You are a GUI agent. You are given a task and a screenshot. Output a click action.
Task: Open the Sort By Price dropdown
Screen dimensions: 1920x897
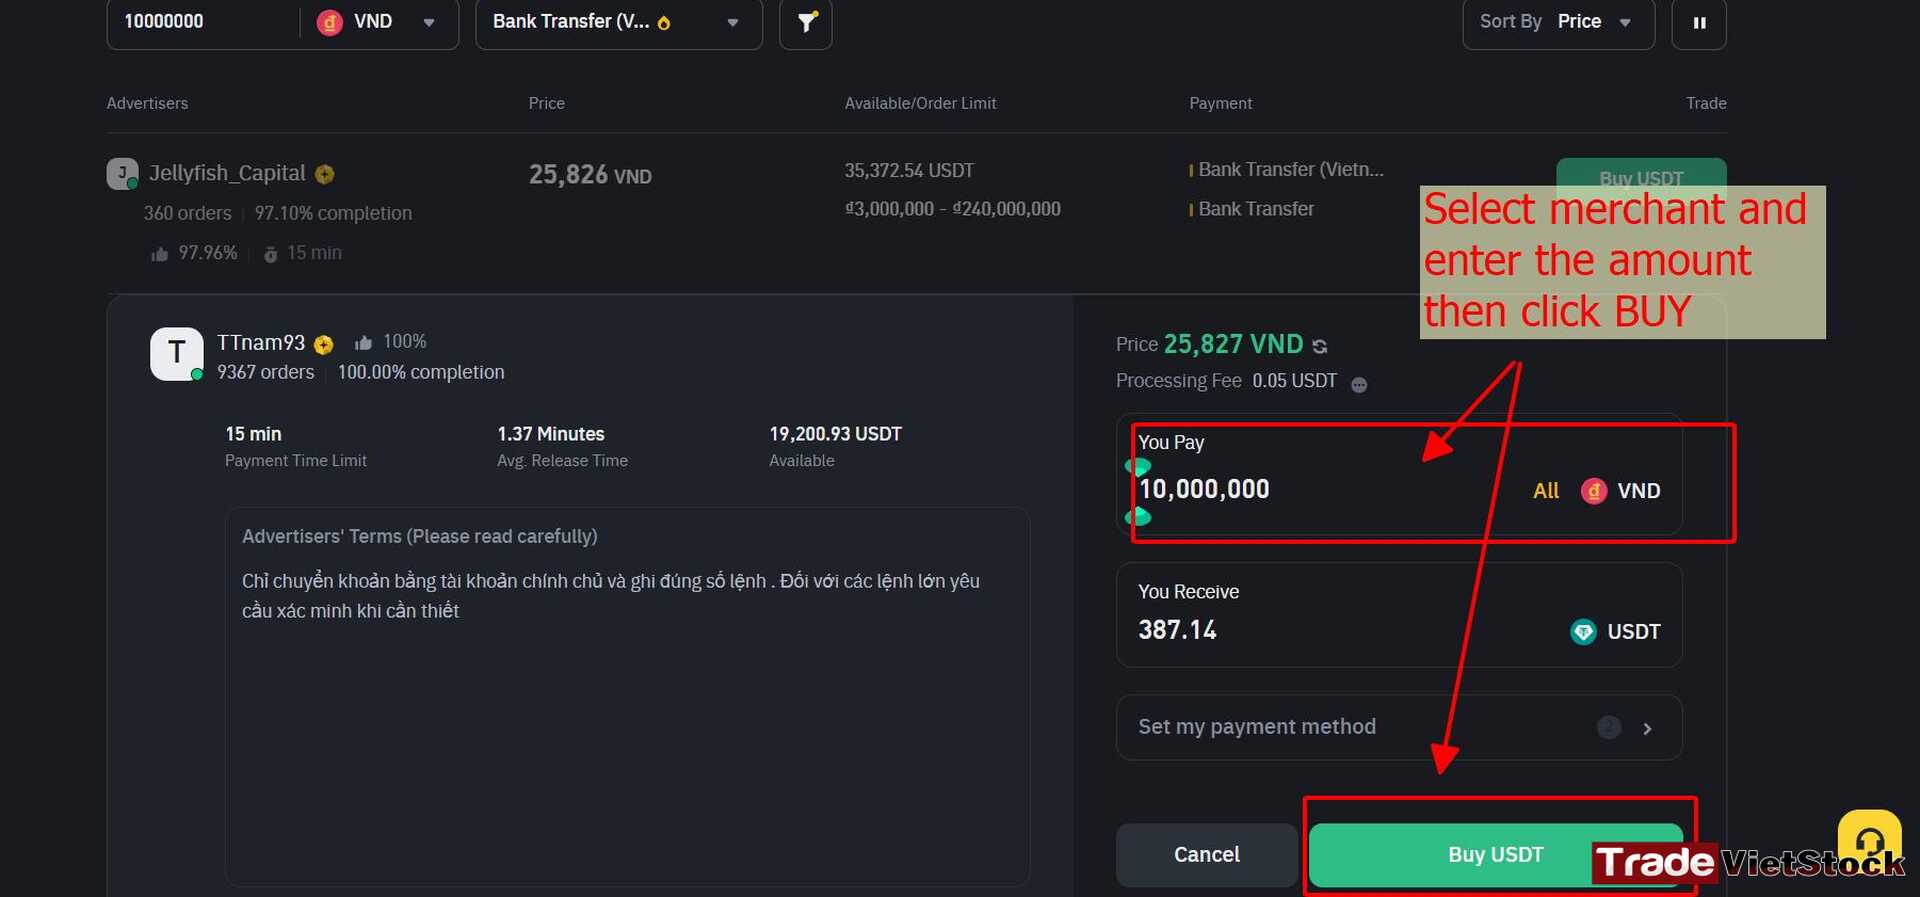[1558, 22]
